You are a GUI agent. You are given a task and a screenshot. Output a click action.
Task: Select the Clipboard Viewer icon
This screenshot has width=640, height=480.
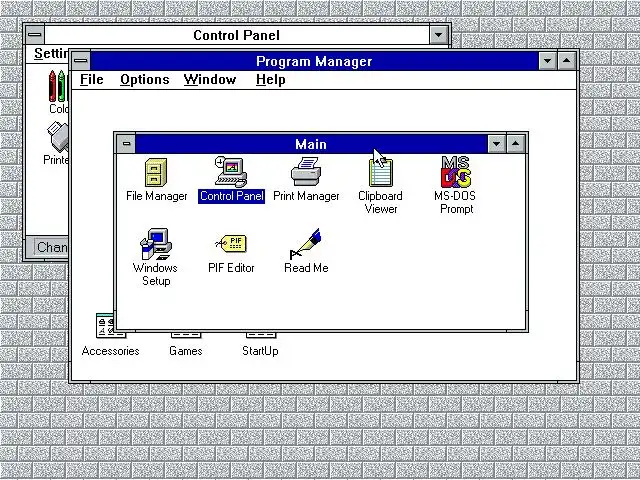pyautogui.click(x=380, y=186)
